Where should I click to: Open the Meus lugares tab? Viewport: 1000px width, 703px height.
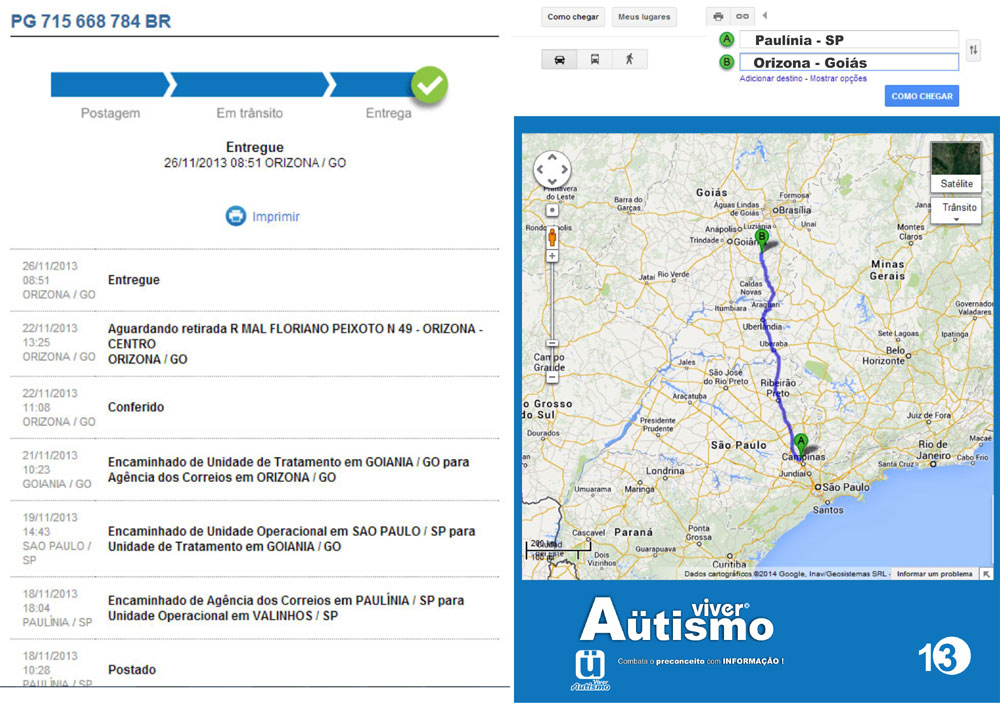[644, 17]
